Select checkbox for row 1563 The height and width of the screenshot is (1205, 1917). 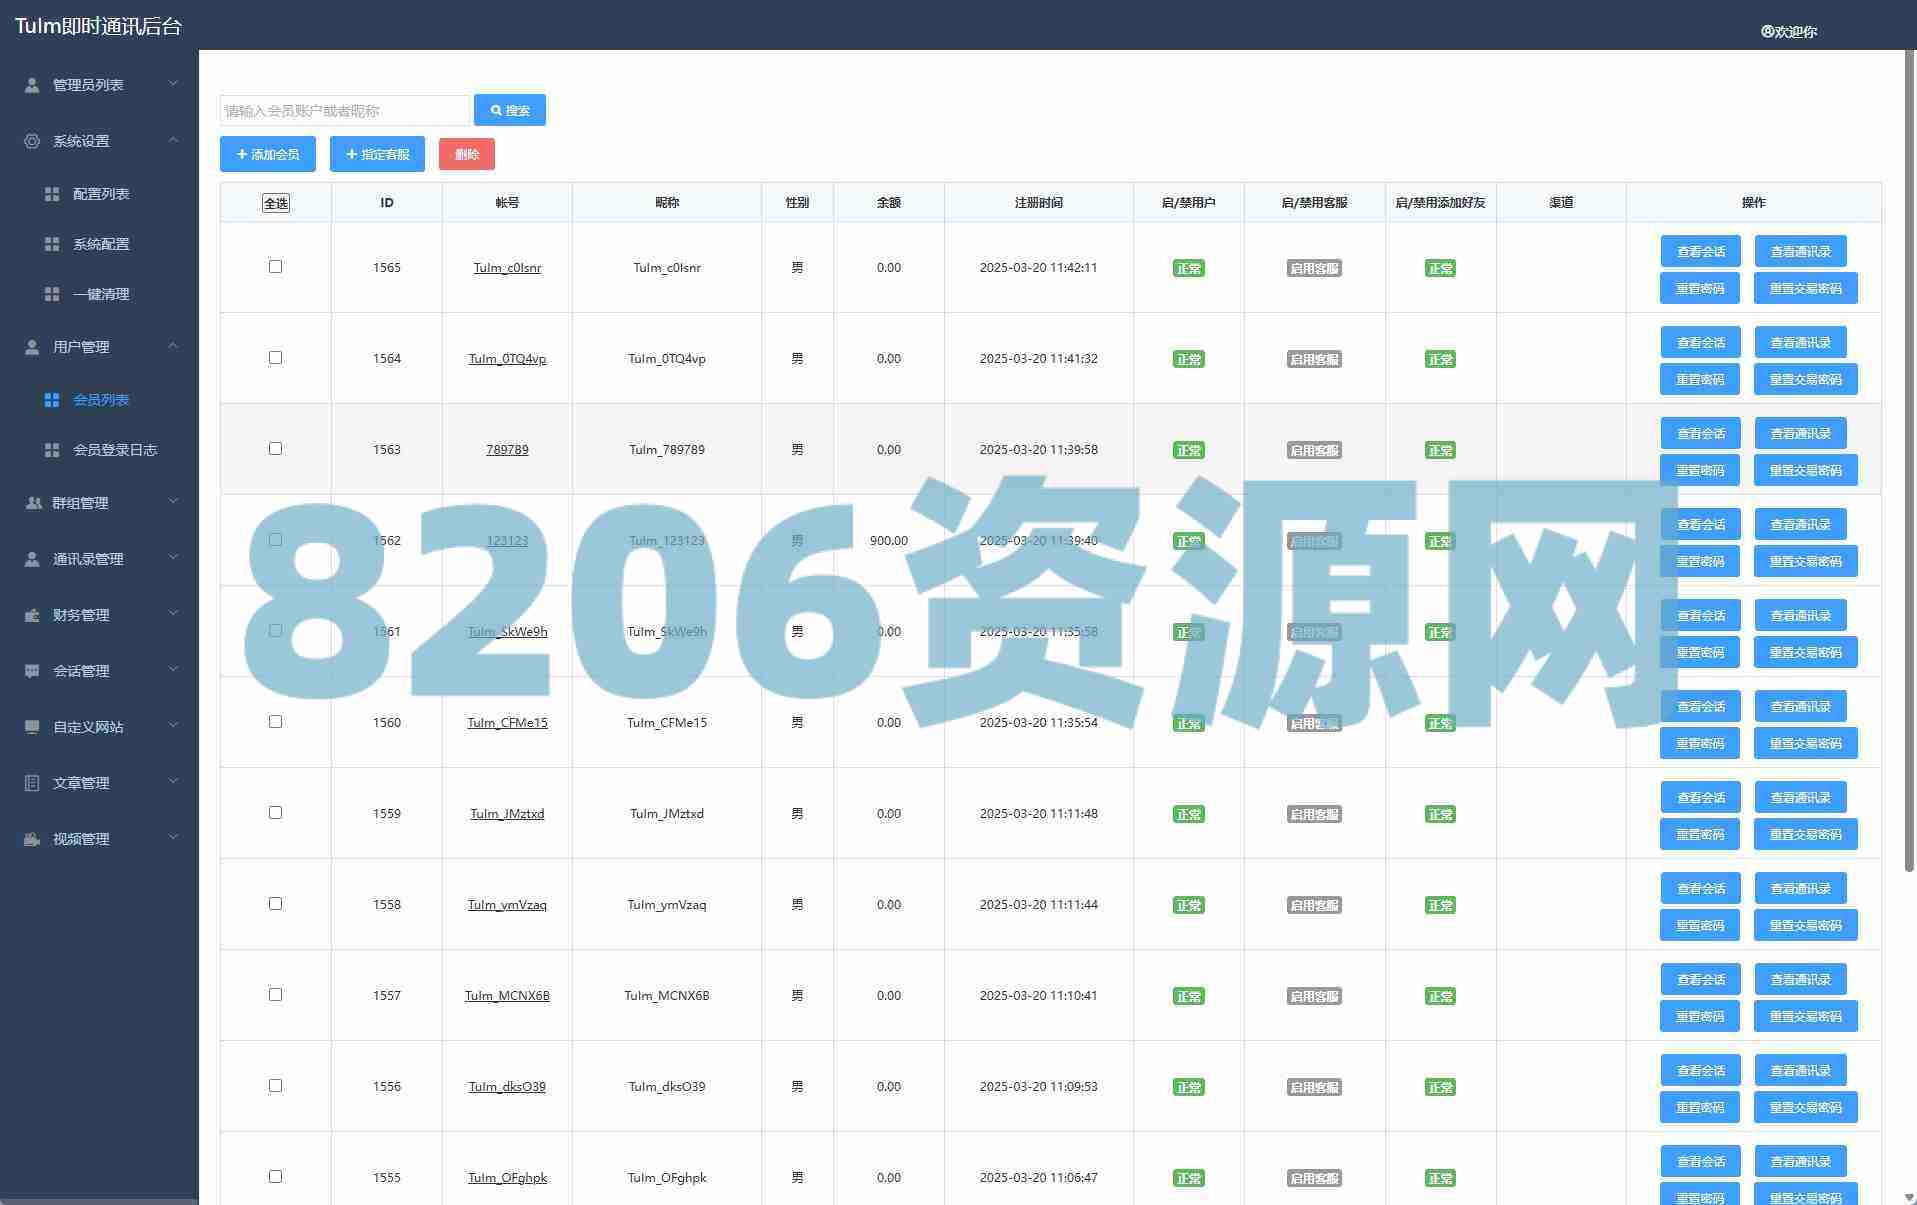(275, 449)
